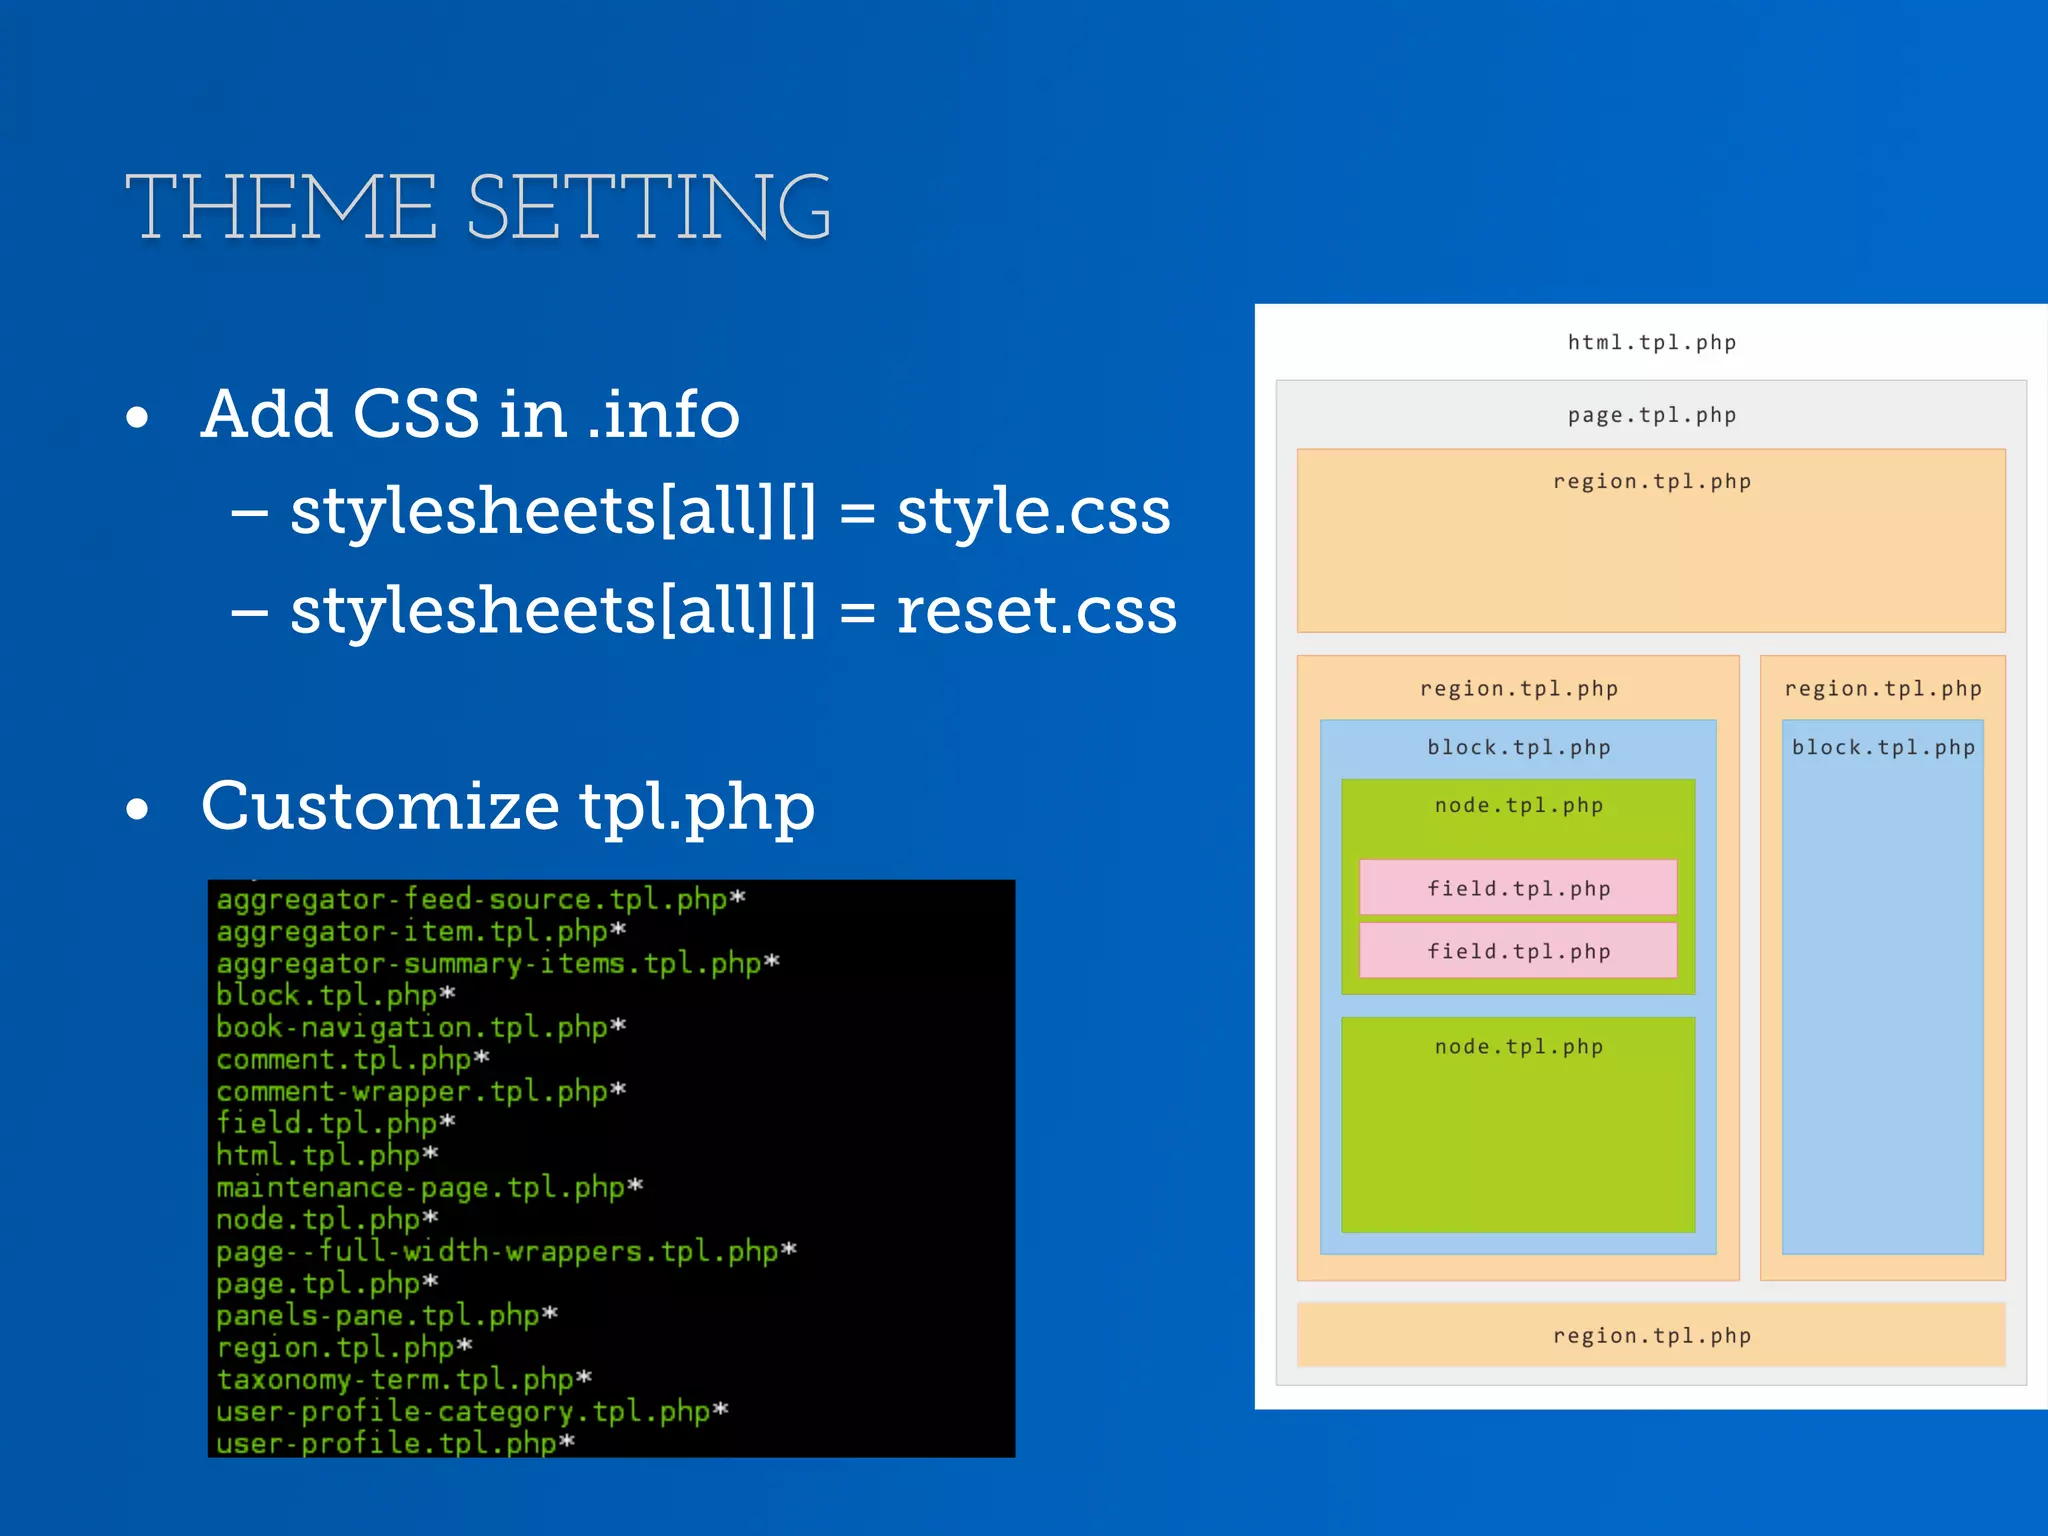Click region.tpl.php label directly under page.tpl.php

coord(1652,482)
